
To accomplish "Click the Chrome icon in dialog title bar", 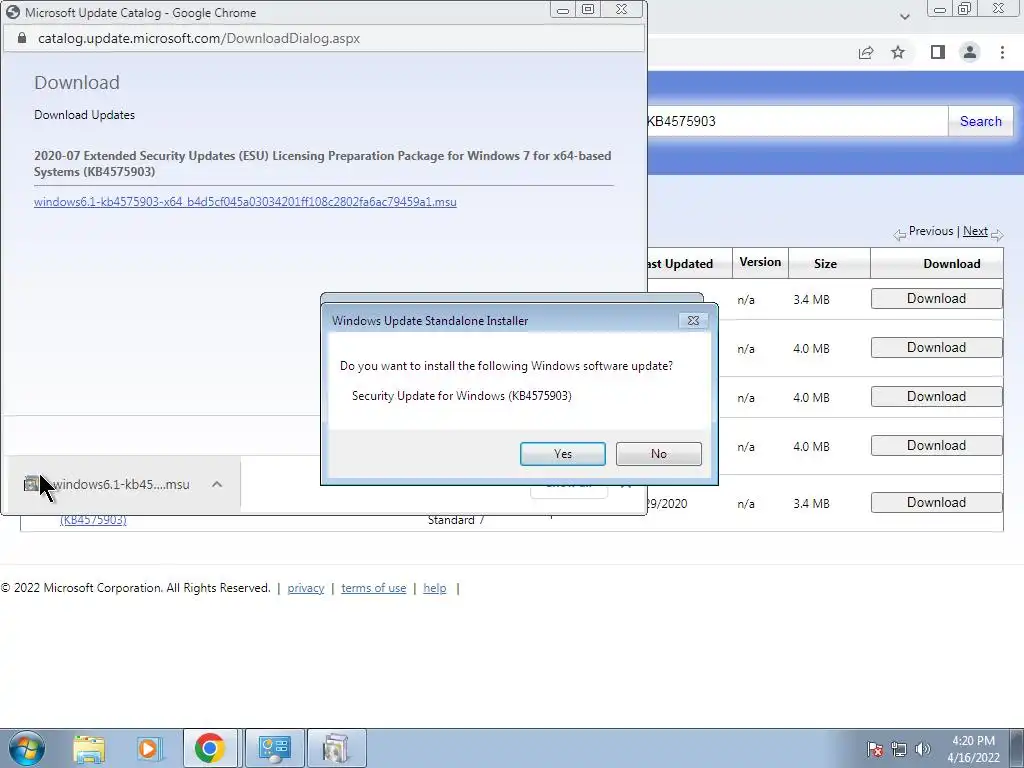I will [x=13, y=12].
